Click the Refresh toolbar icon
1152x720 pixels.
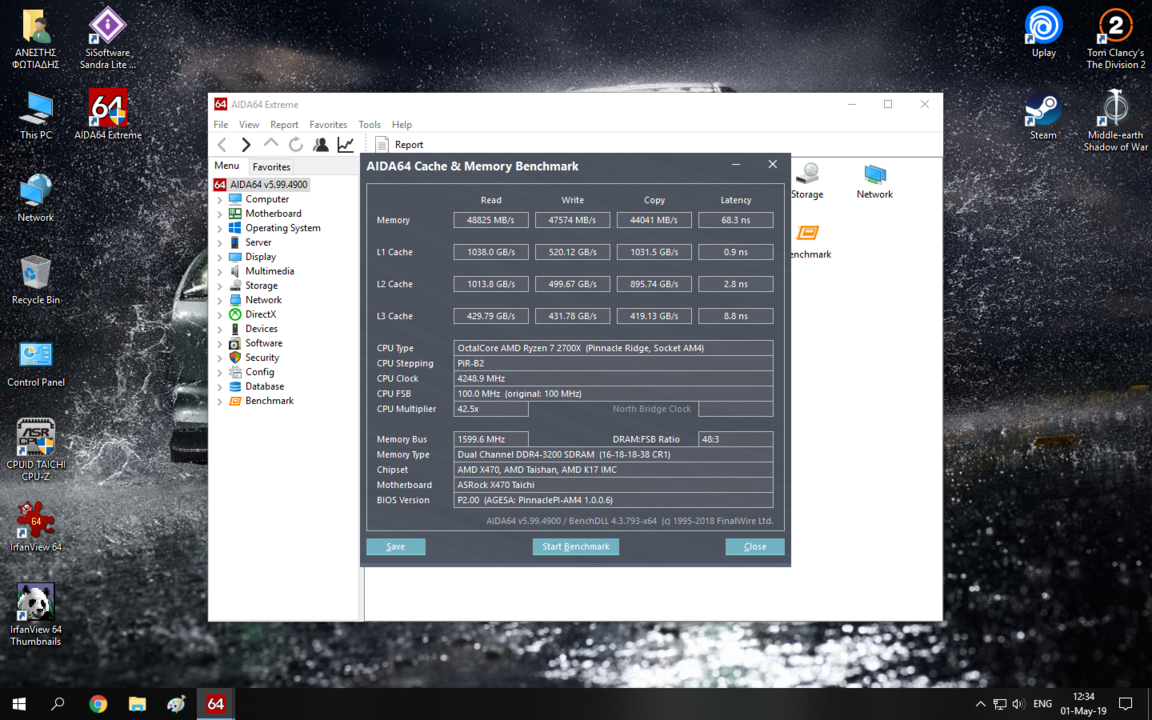(295, 145)
